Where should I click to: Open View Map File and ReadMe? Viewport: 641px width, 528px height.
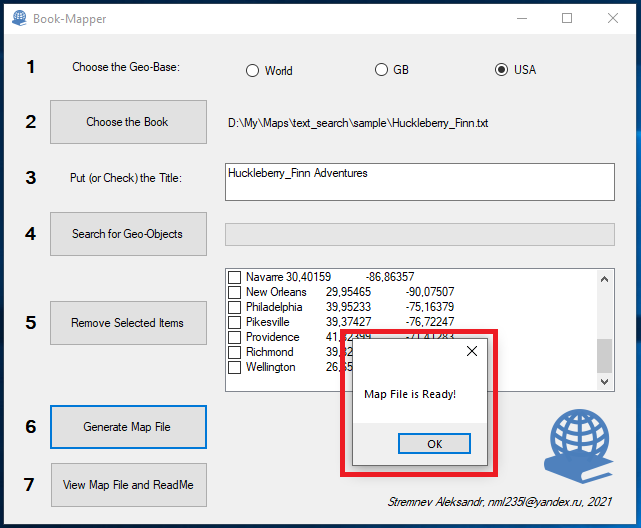point(129,485)
